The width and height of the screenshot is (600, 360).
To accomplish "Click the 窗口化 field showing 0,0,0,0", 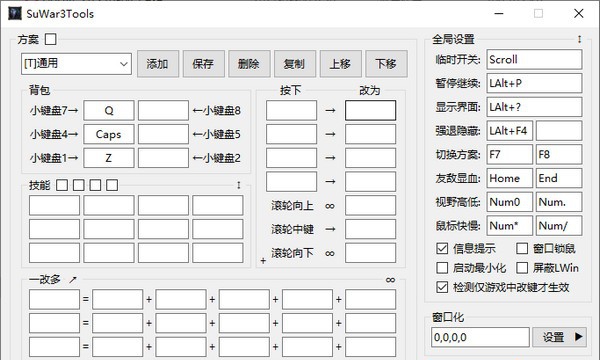I will [x=480, y=337].
